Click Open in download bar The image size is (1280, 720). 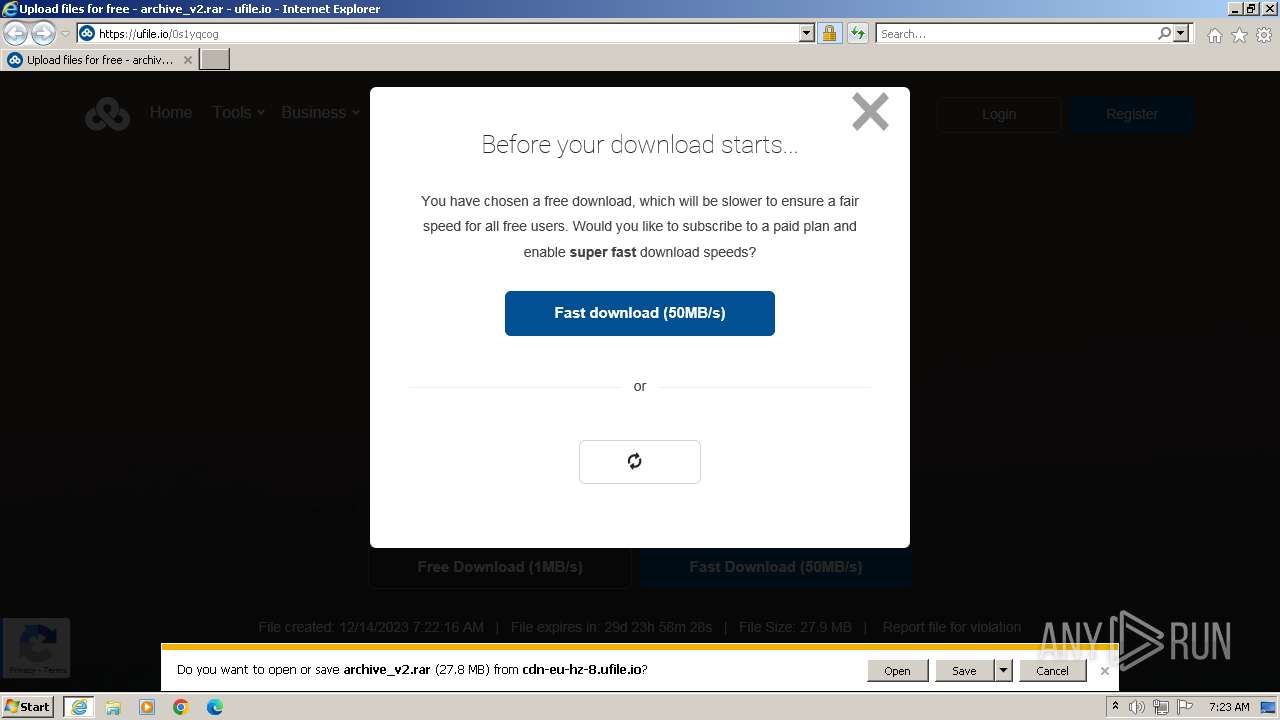click(x=897, y=671)
